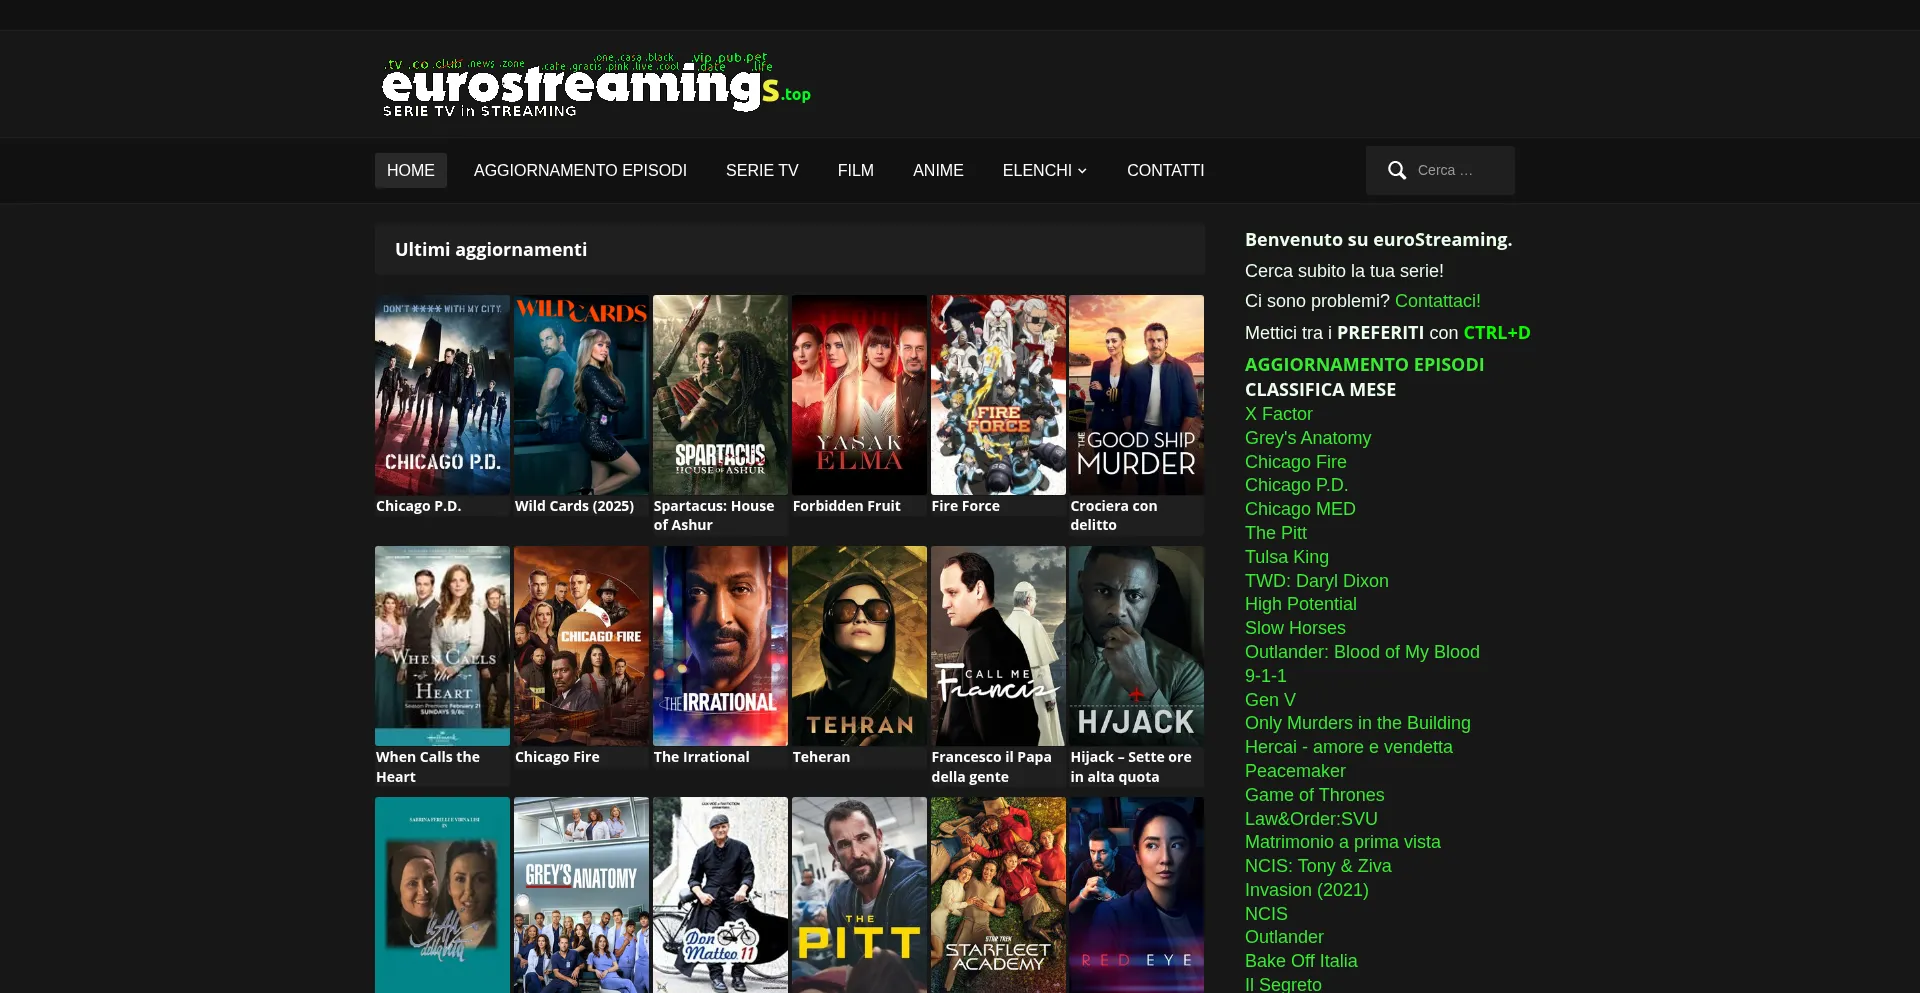Viewport: 1920px width, 993px height.
Task: Open The Irrational poster
Action: point(720,646)
